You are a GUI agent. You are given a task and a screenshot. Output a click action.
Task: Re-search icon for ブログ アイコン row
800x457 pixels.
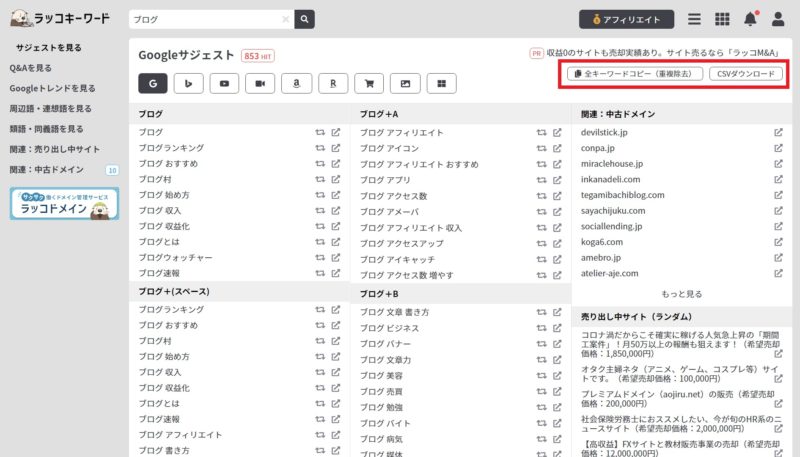click(x=541, y=148)
